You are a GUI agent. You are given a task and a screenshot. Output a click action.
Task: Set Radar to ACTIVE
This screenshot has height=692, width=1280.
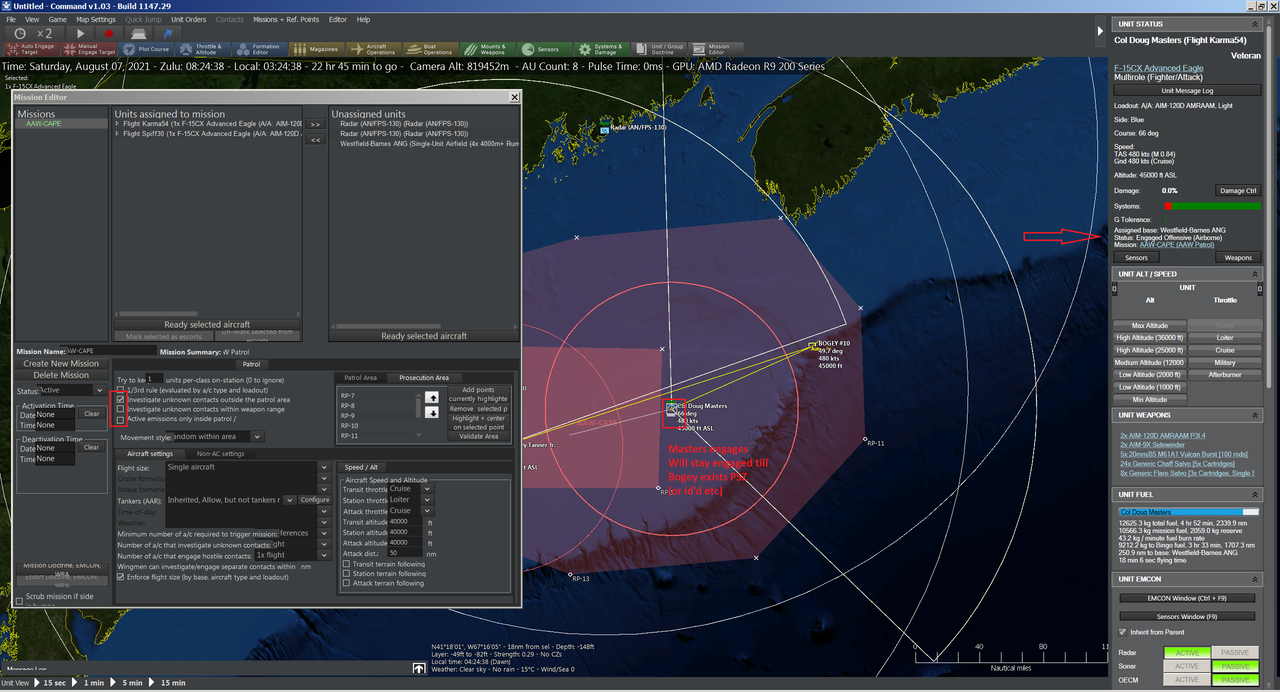point(1187,653)
